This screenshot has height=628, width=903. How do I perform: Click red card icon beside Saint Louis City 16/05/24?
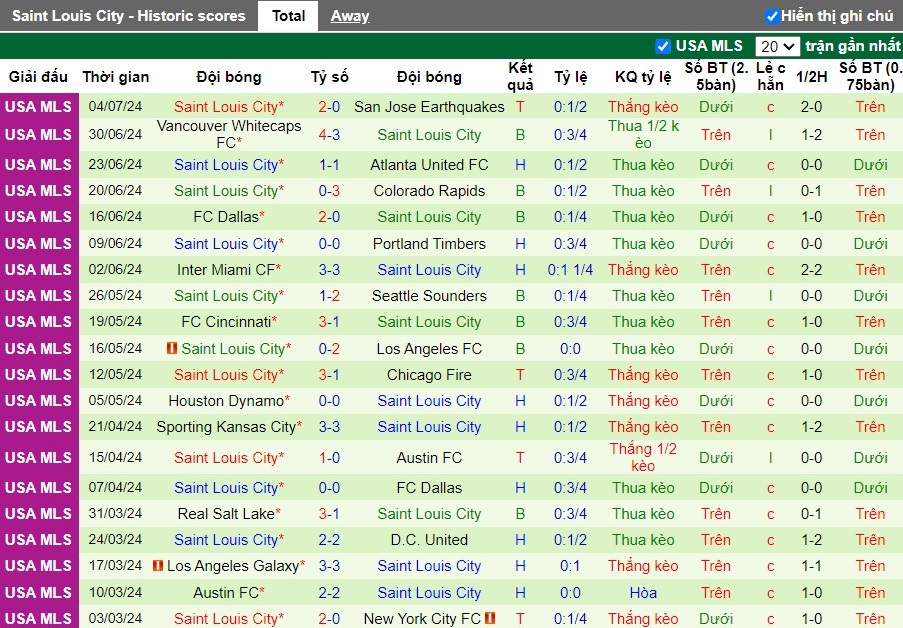coord(172,348)
